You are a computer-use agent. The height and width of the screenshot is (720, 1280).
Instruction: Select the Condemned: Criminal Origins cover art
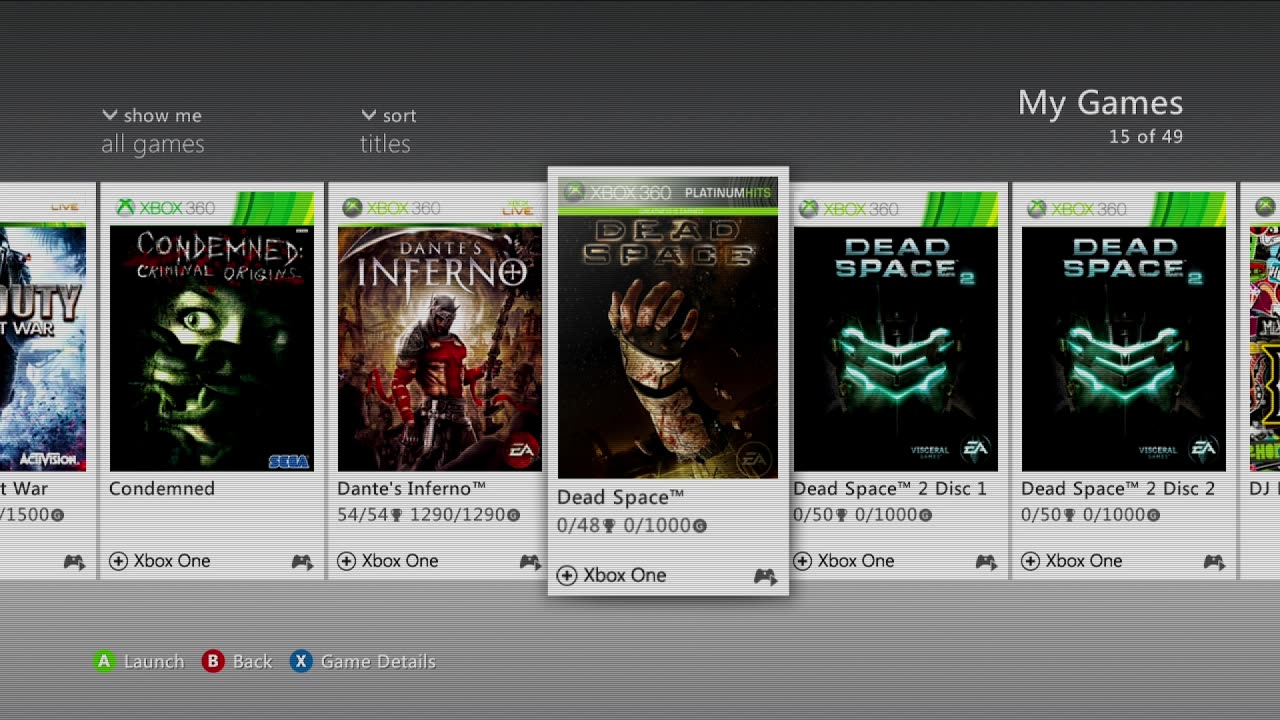pos(212,348)
